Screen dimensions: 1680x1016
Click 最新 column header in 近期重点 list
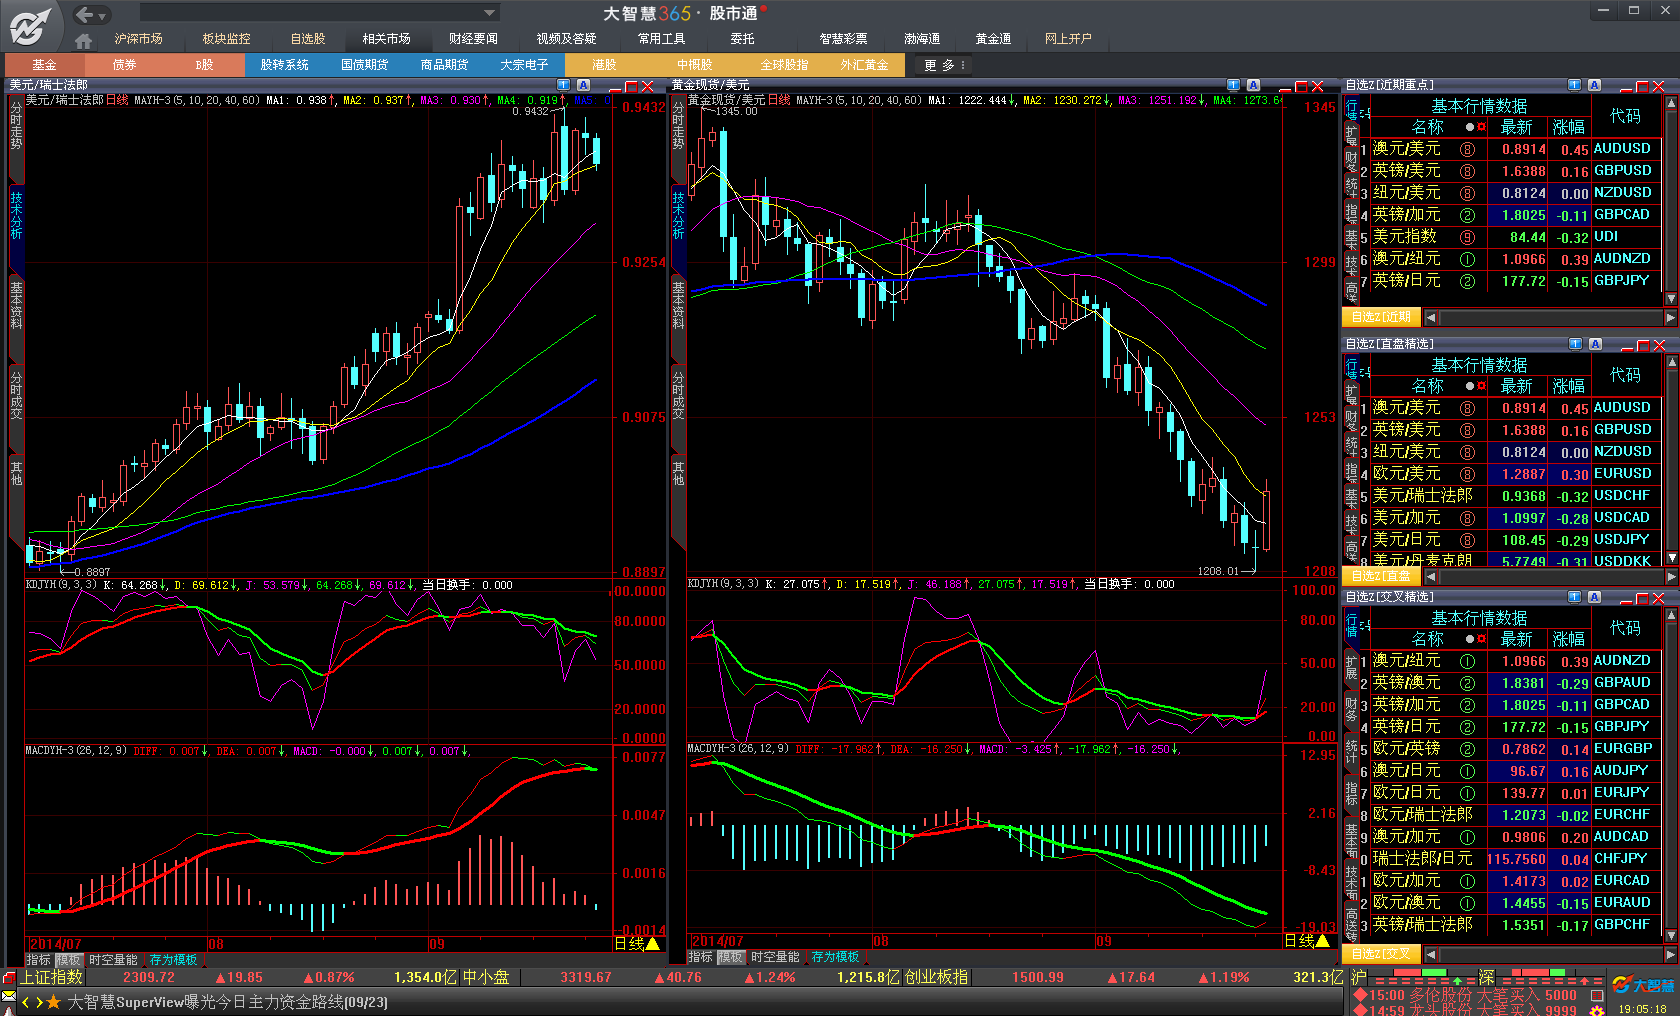[1516, 127]
